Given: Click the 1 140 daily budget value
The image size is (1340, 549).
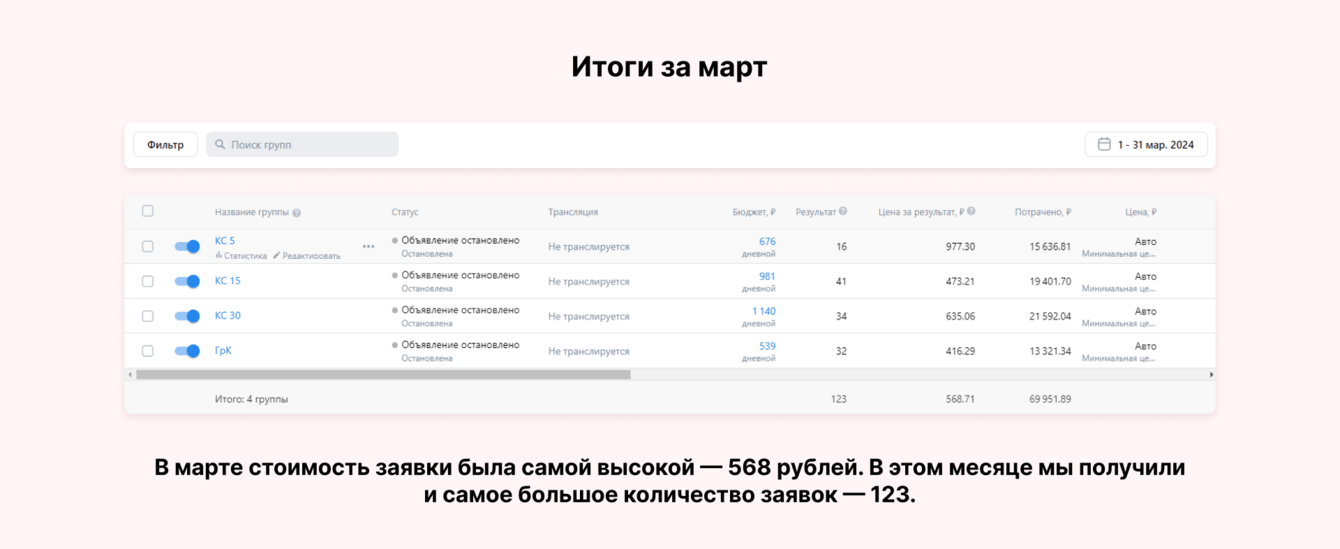Looking at the screenshot, I should pyautogui.click(x=764, y=312).
